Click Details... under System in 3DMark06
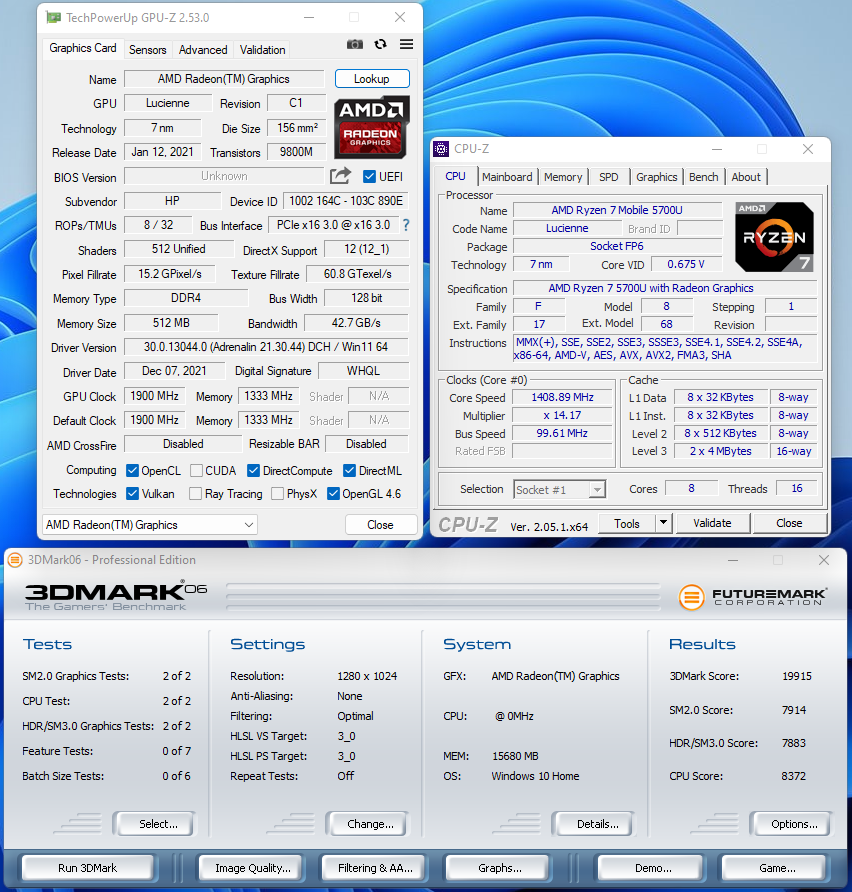This screenshot has height=892, width=852. (594, 824)
